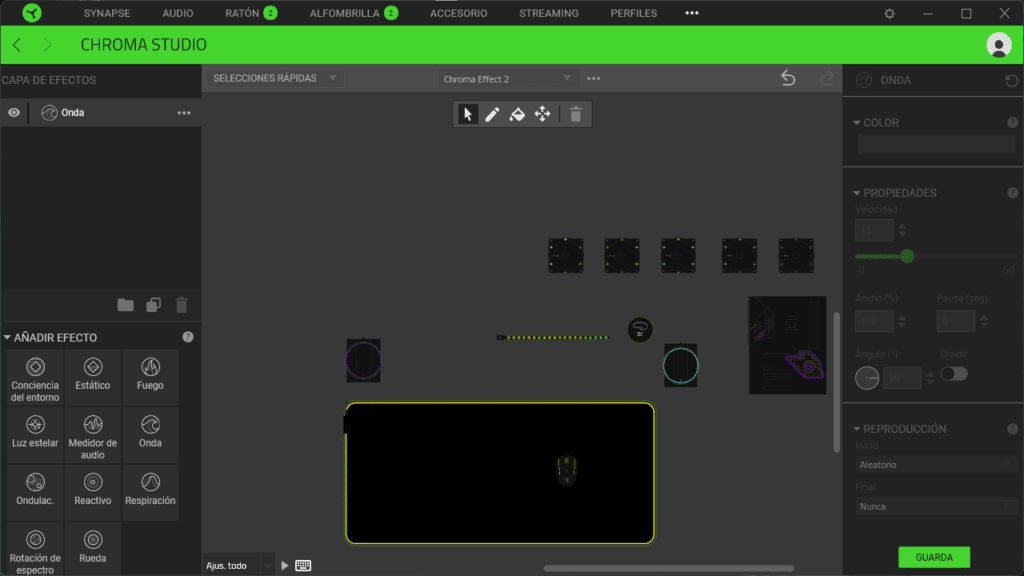
Task: Hide the Onda effect layer
Action: coord(14,112)
